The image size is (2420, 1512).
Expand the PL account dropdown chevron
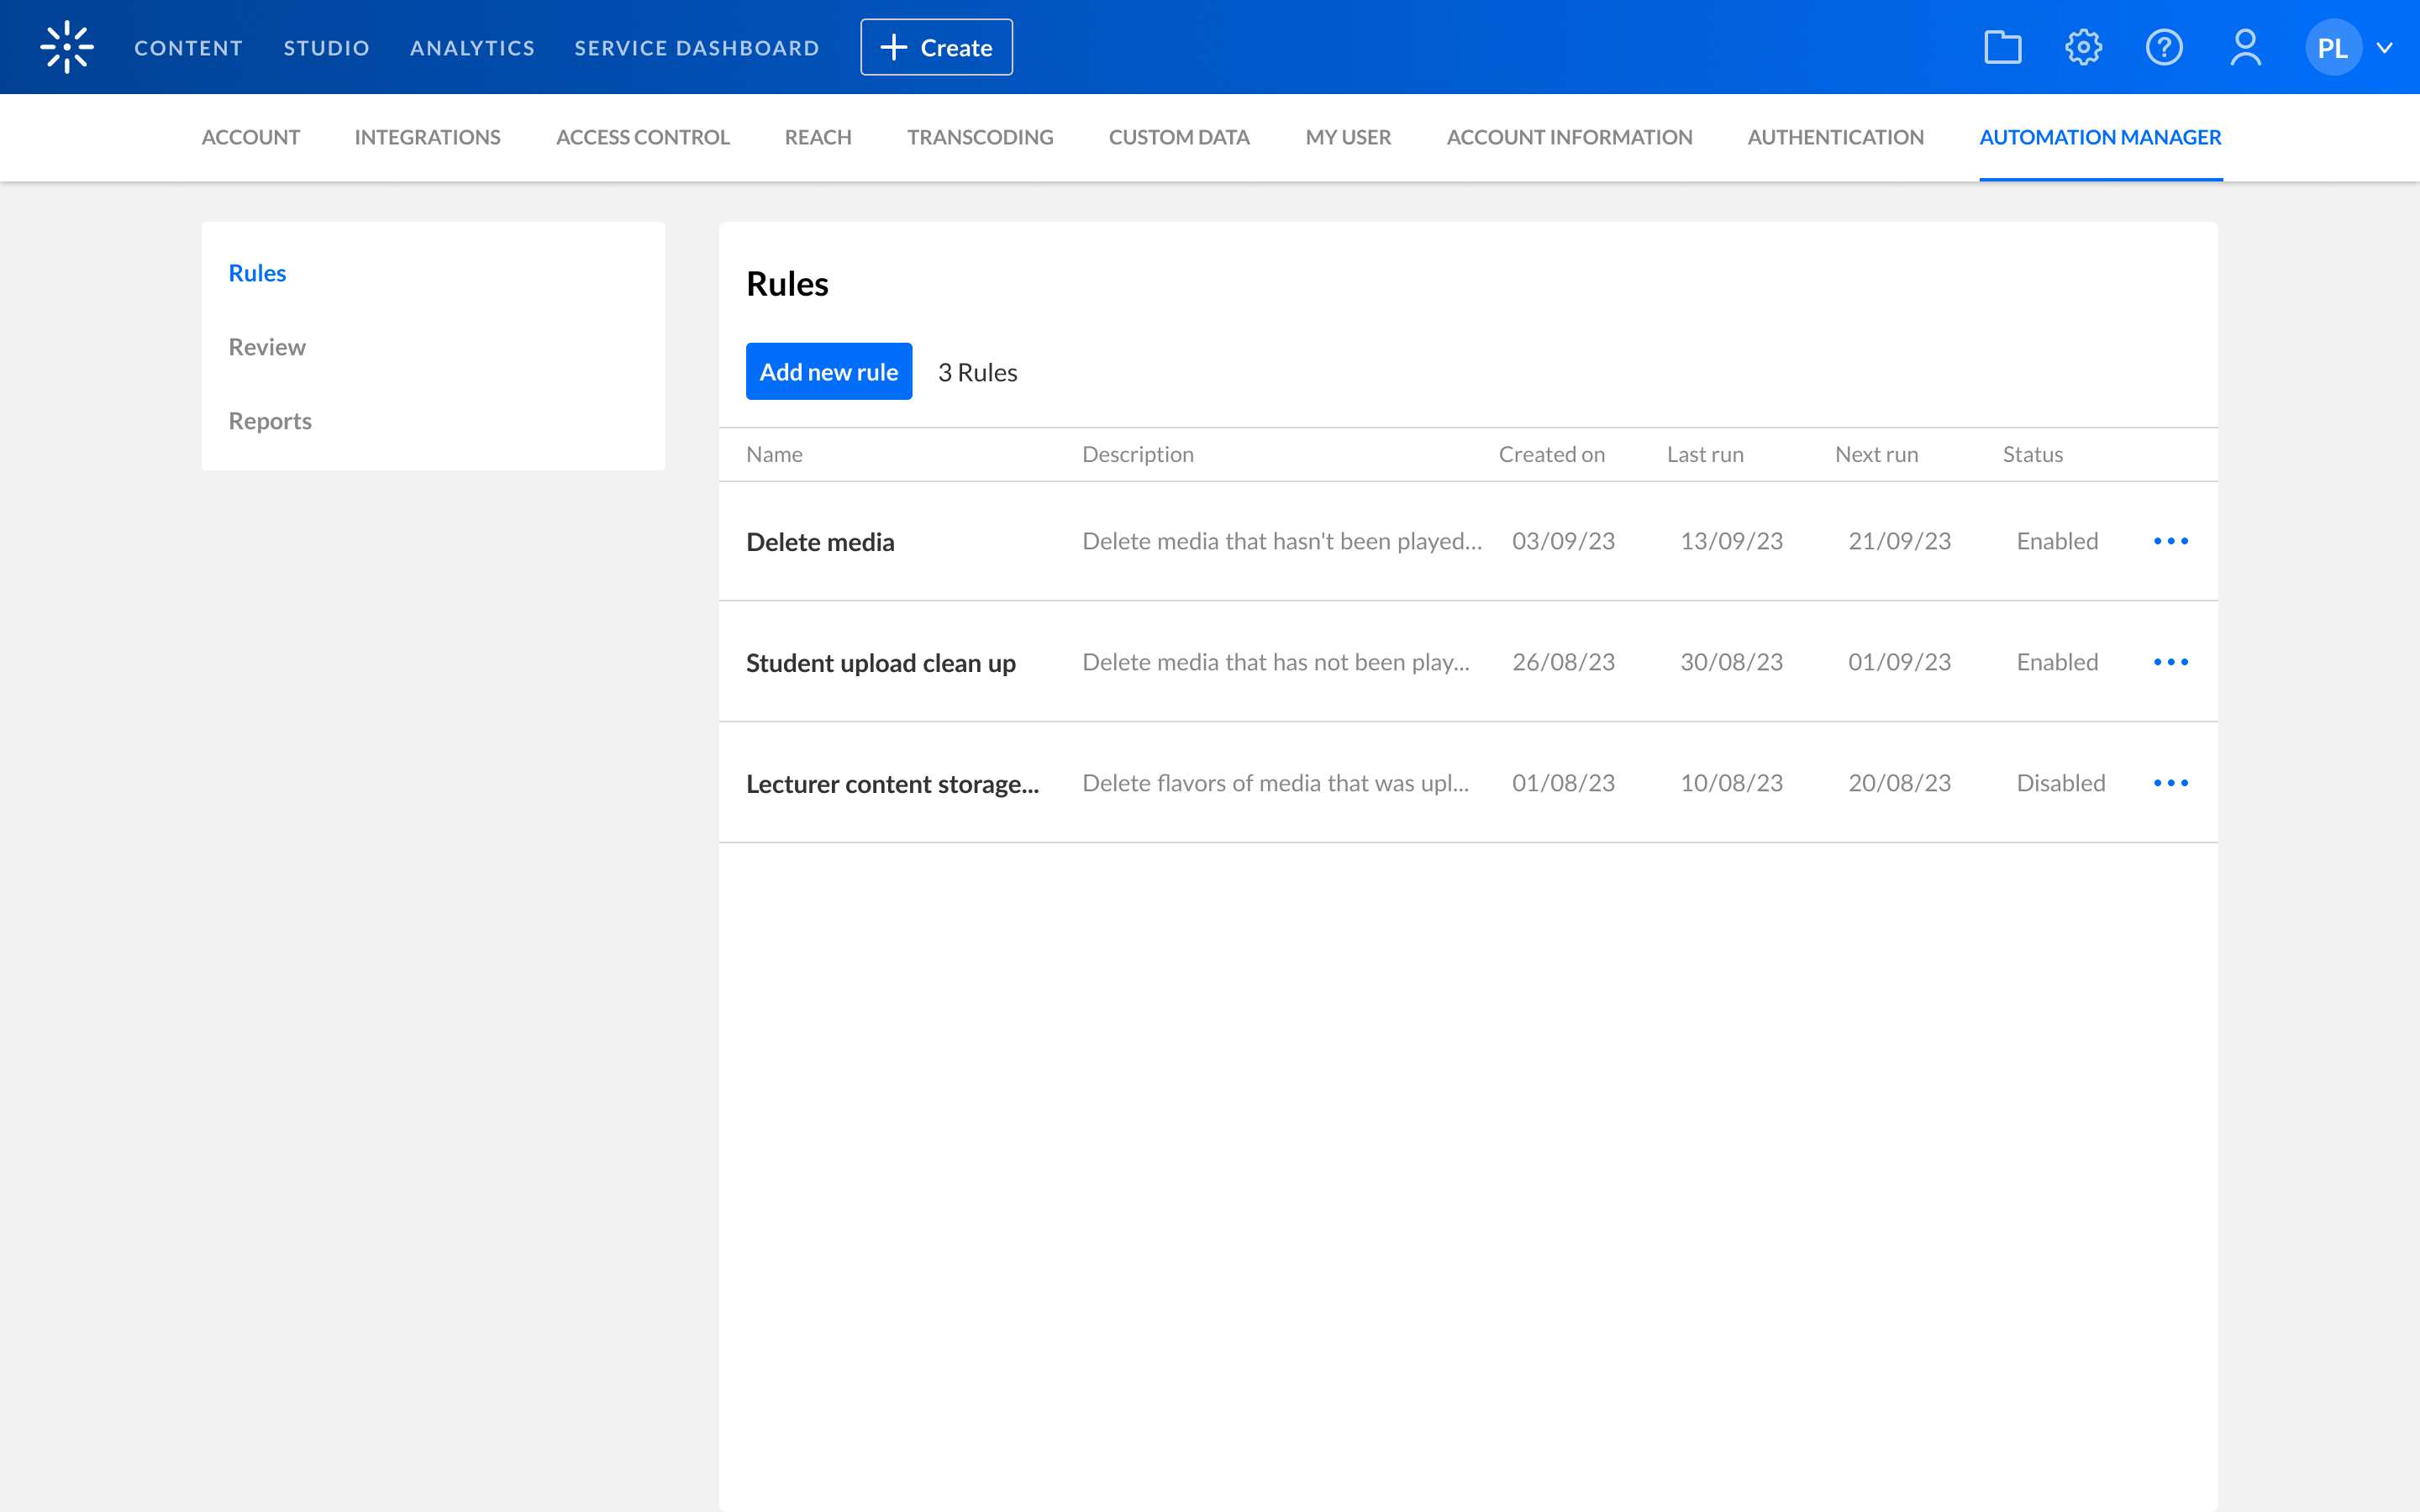click(x=2385, y=47)
